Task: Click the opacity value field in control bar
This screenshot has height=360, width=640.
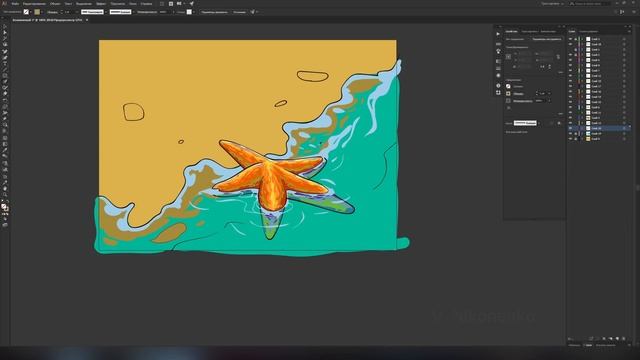Action: tap(163, 12)
